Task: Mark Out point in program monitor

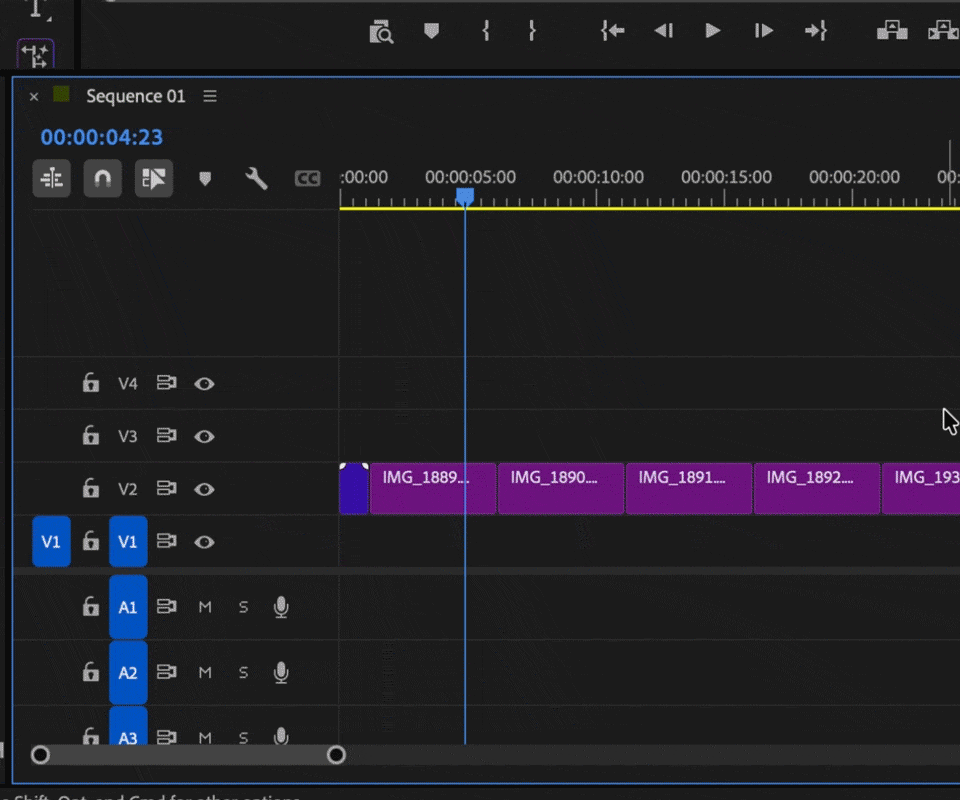Action: [532, 31]
